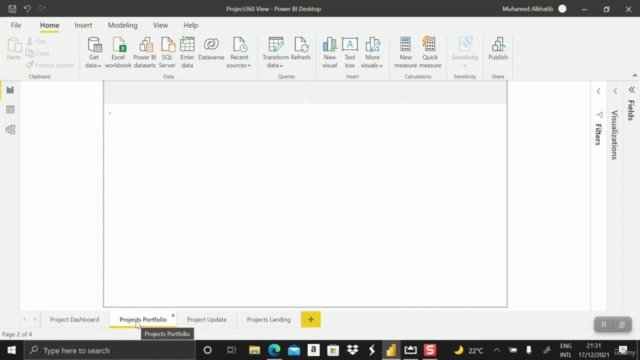Click the taskbar search box
The height and width of the screenshot is (360, 640).
[x=110, y=350]
